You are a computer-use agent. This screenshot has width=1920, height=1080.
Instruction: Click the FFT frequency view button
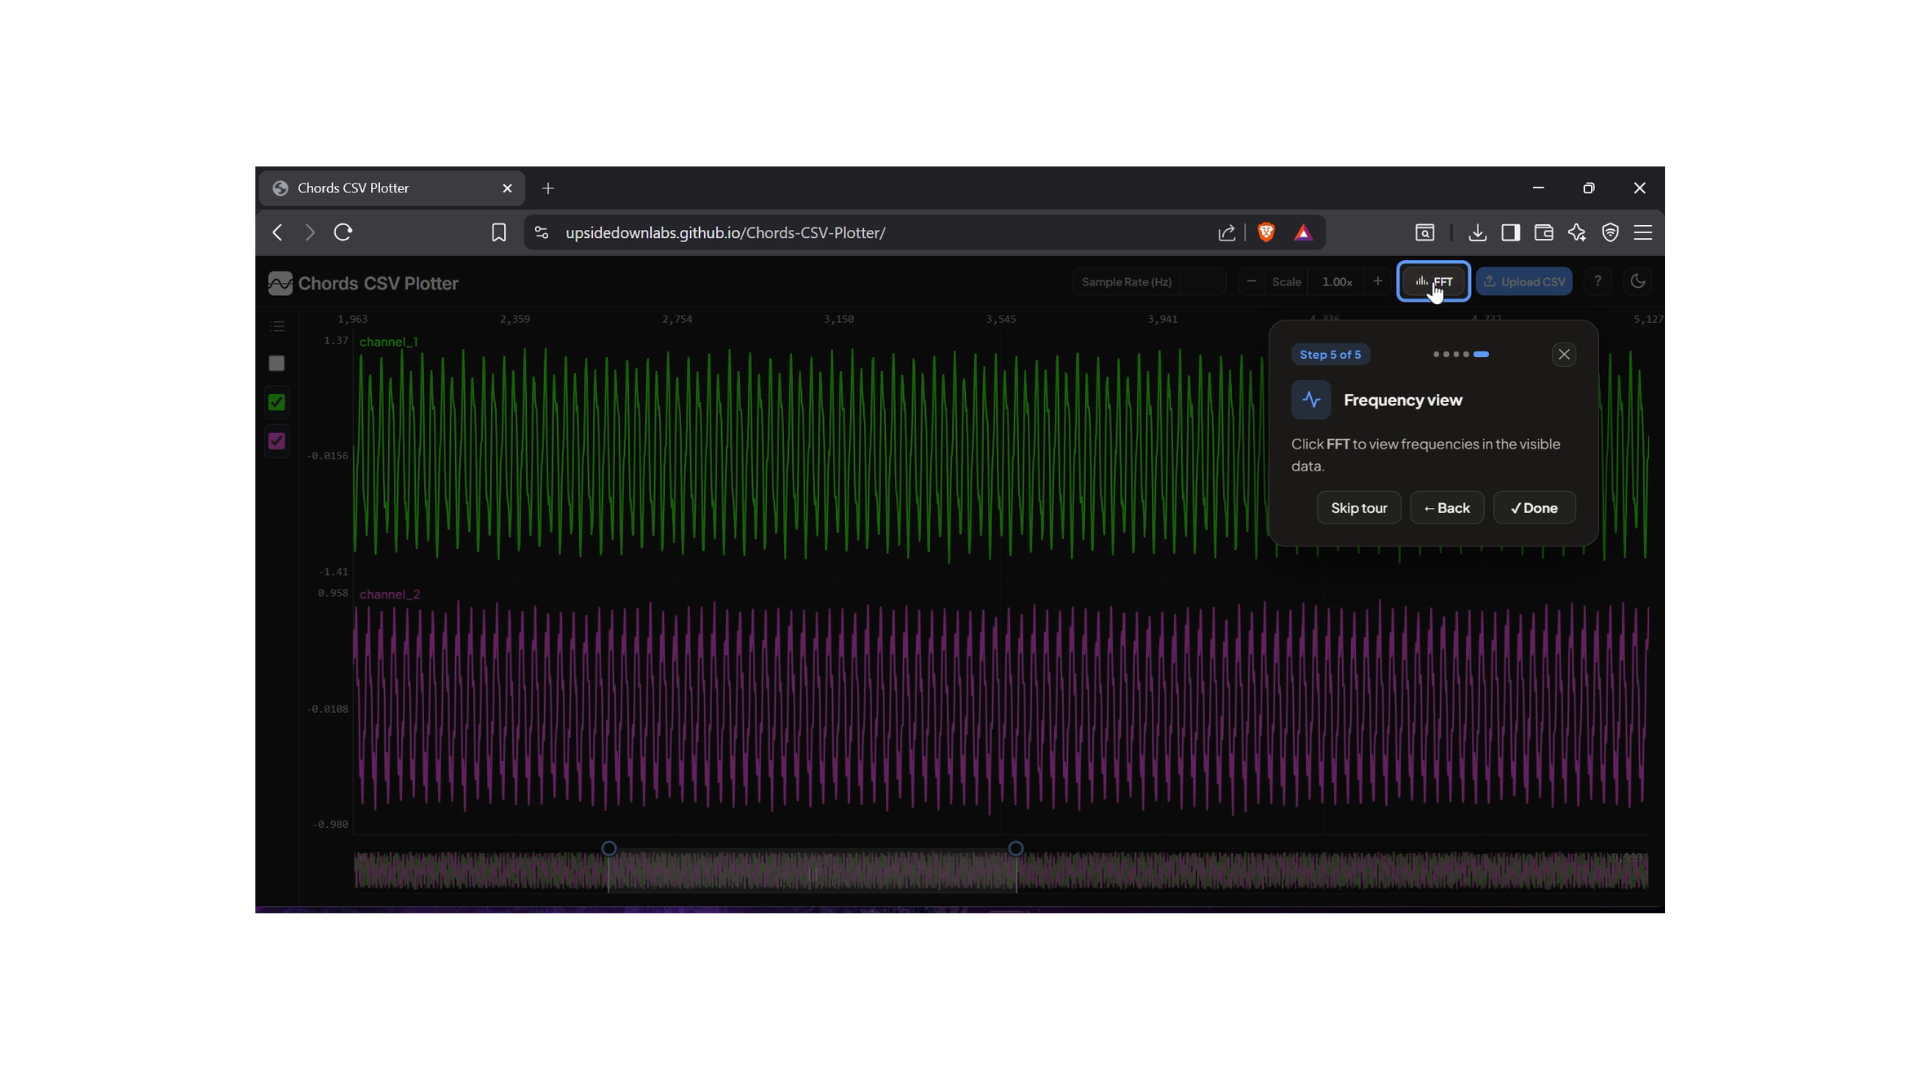1434,282
